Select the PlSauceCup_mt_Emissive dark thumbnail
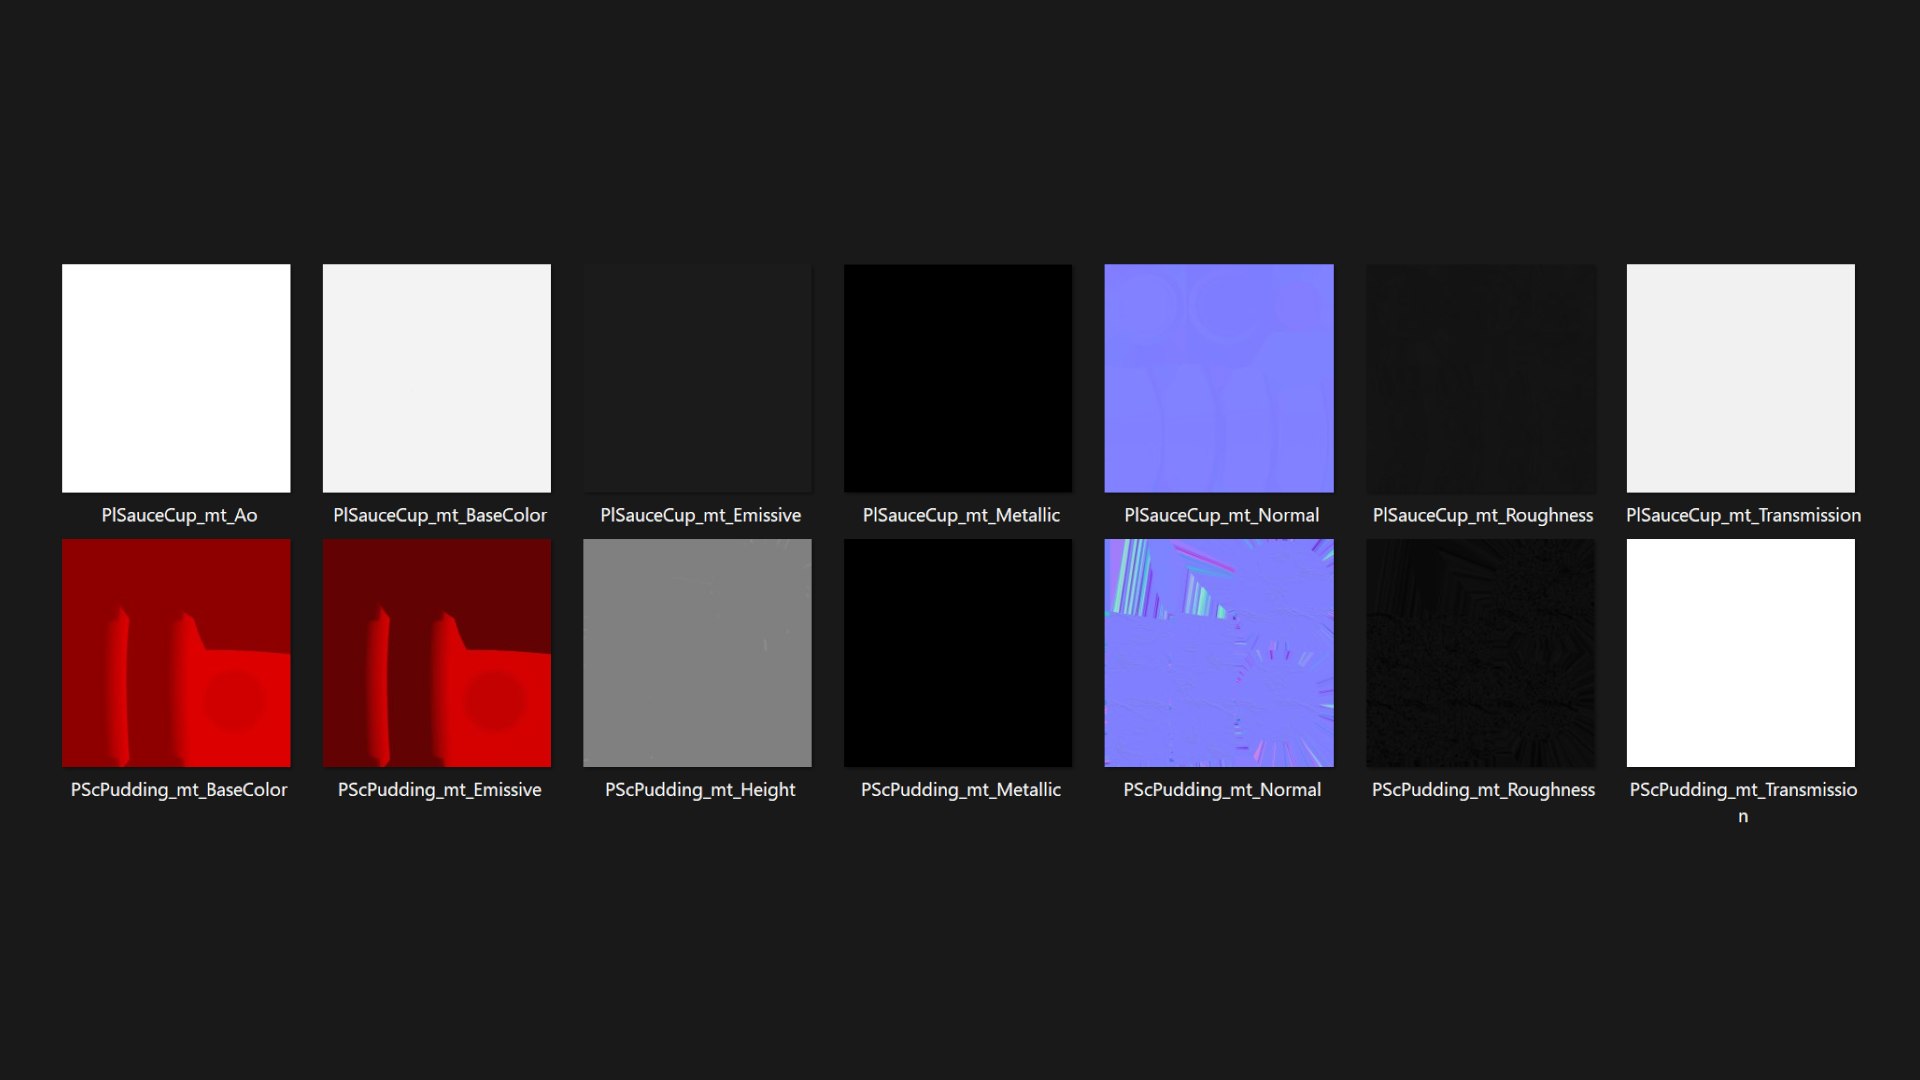Image resolution: width=1920 pixels, height=1080 pixels. pos(697,378)
